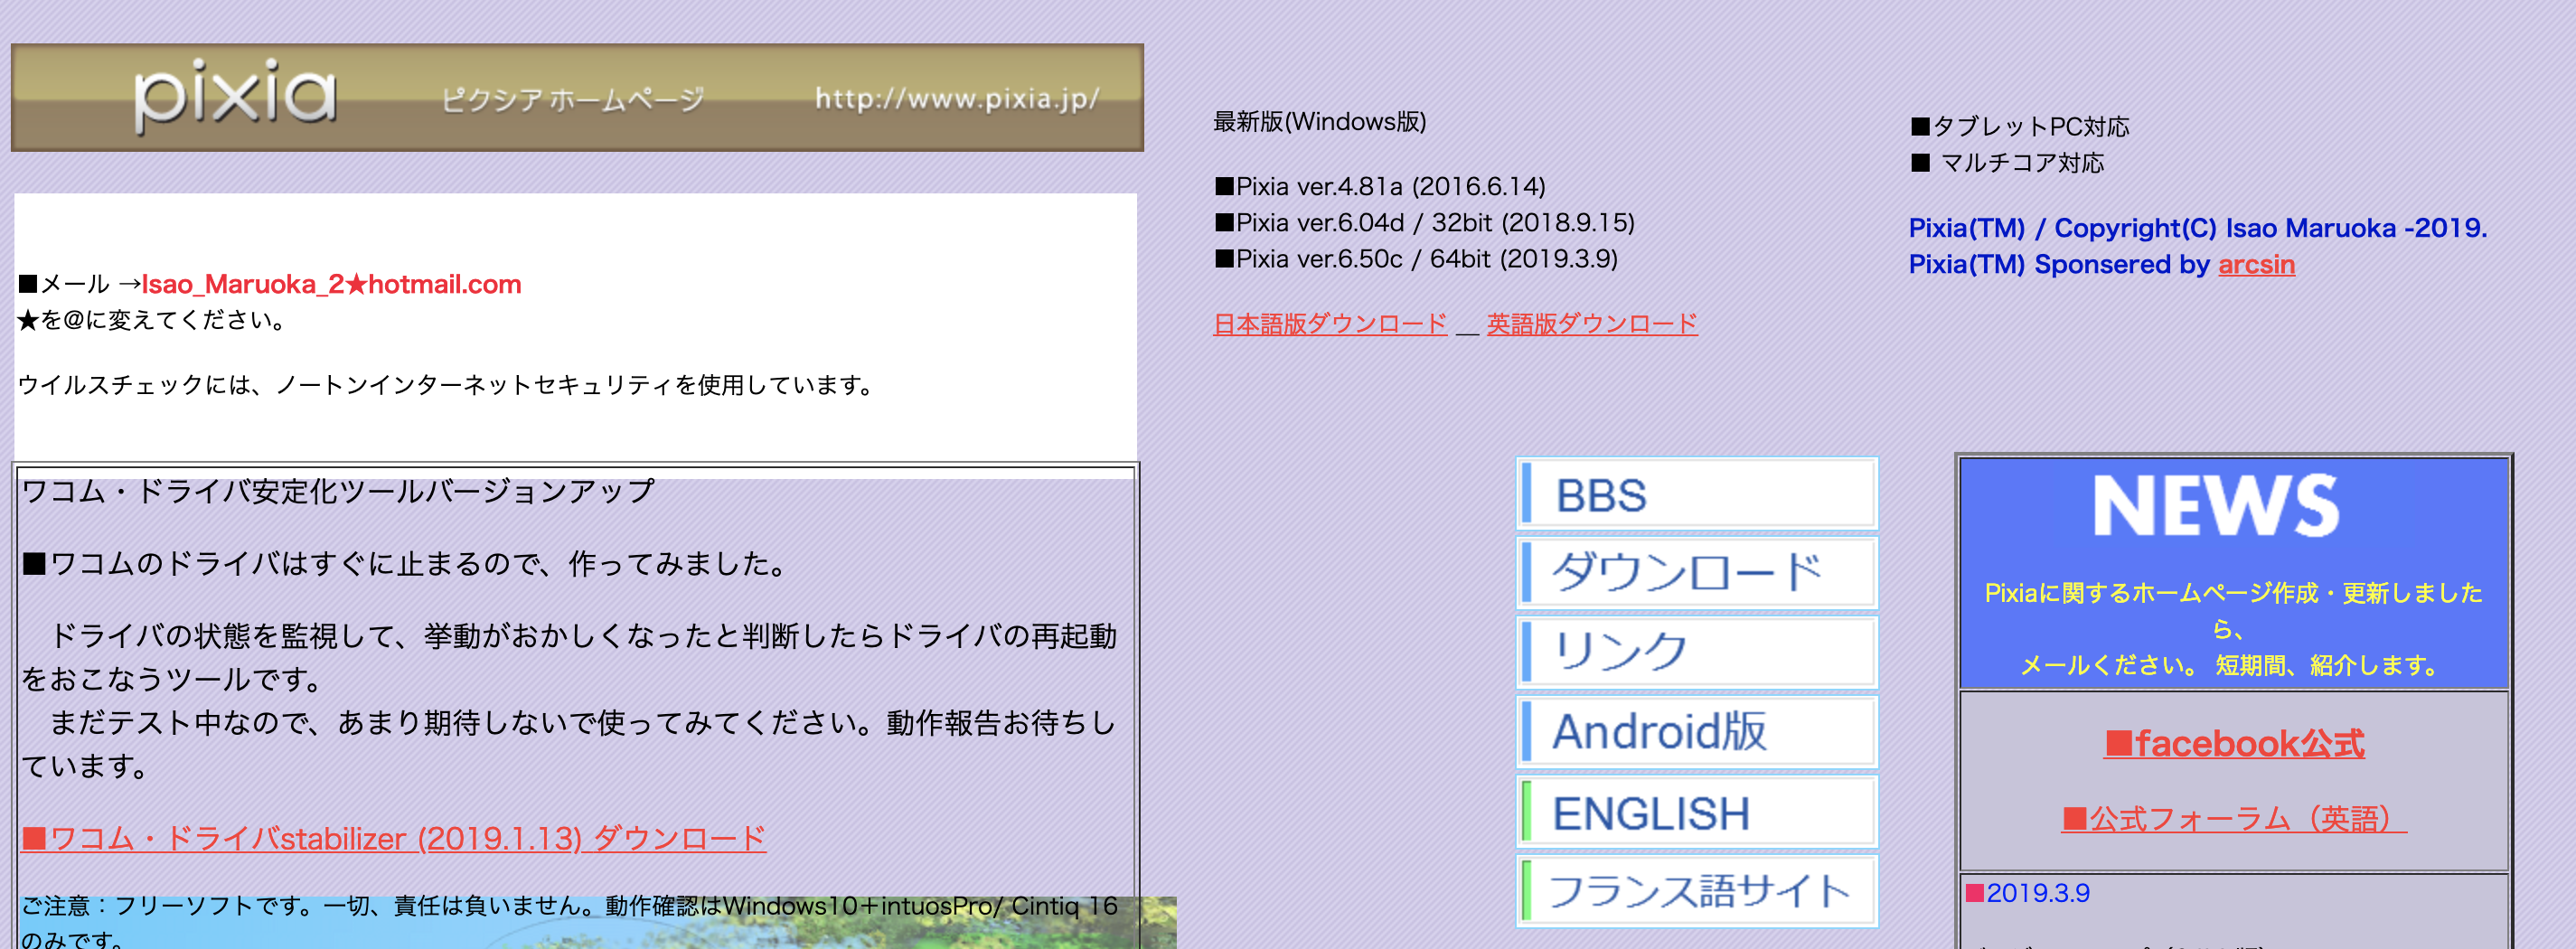The width and height of the screenshot is (2576, 949).
Task: Click the http://www.pixia.jp/ text in banner
Action: coord(957,98)
